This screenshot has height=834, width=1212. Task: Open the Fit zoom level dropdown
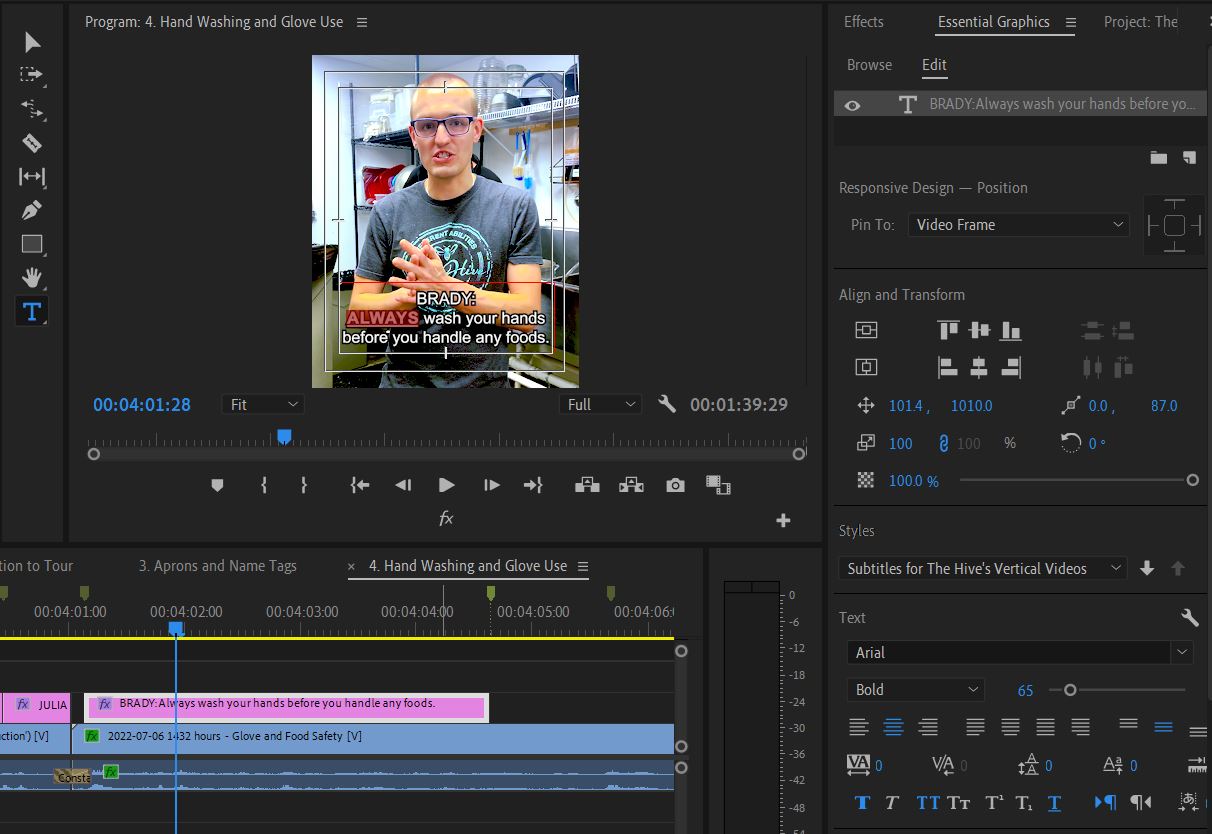(263, 404)
